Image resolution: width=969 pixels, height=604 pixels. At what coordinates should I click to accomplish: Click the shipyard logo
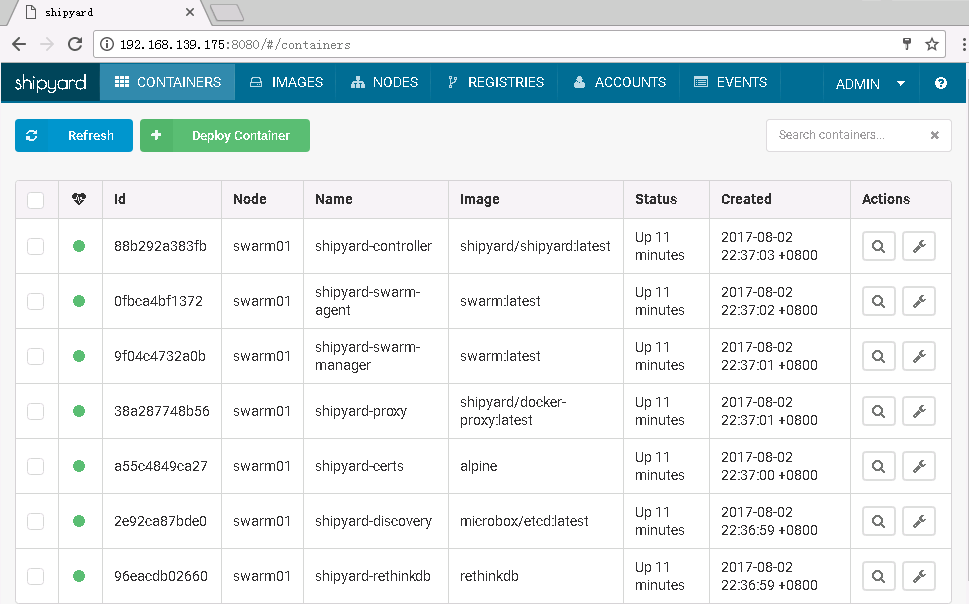pyautogui.click(x=50, y=83)
